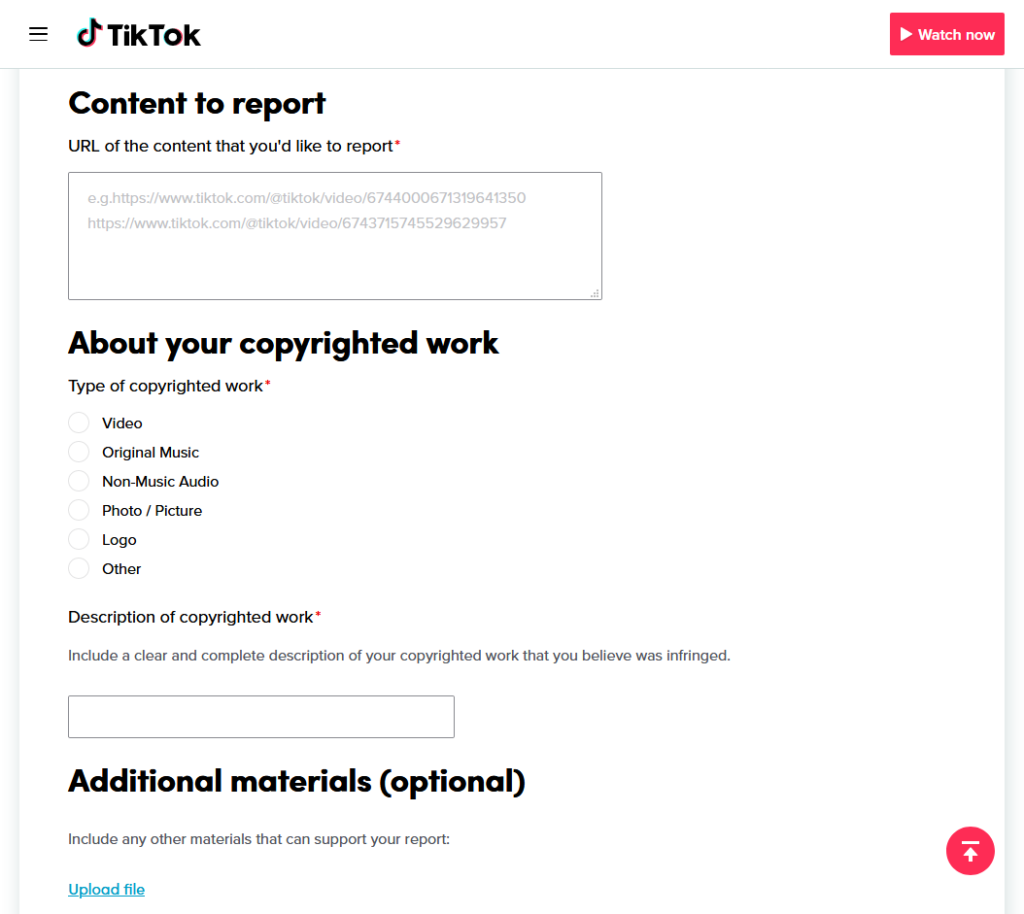Image resolution: width=1024 pixels, height=914 pixels.
Task: Click the 'About your copyrighted work' heading
Action: coord(283,343)
